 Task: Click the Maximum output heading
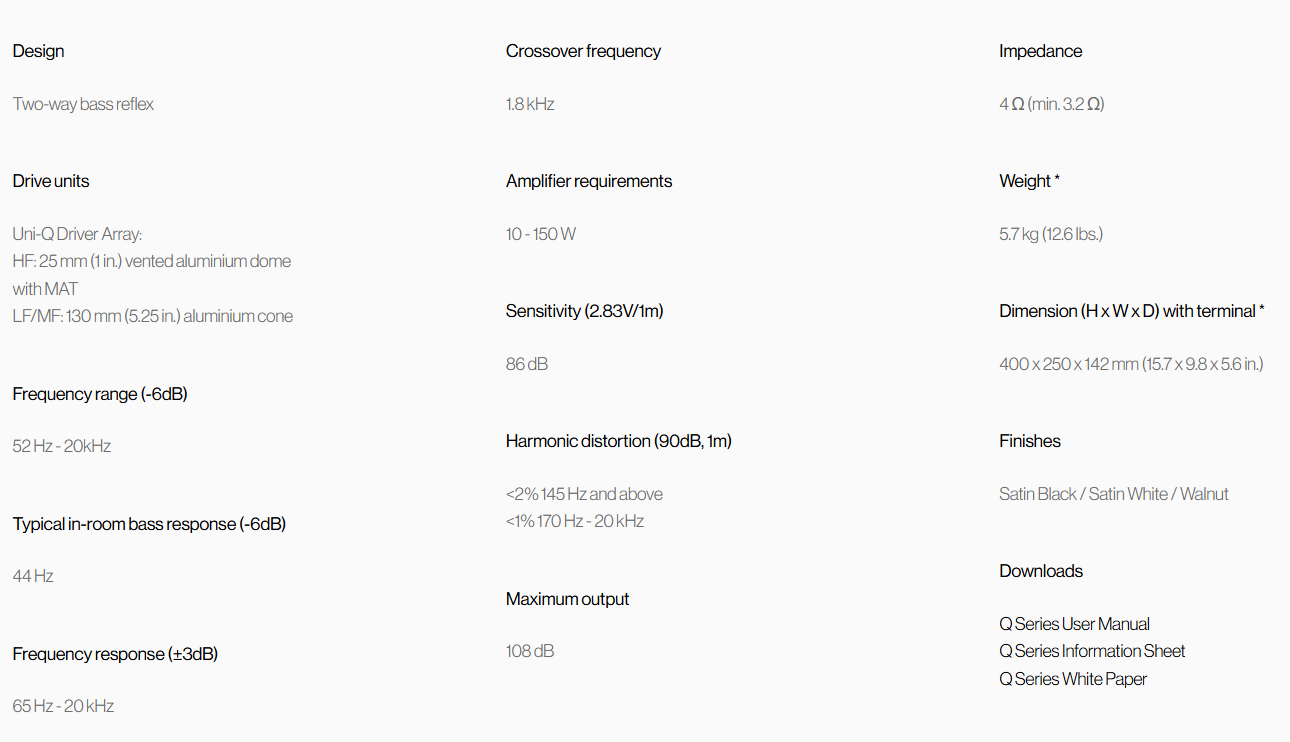pyautogui.click(x=568, y=599)
